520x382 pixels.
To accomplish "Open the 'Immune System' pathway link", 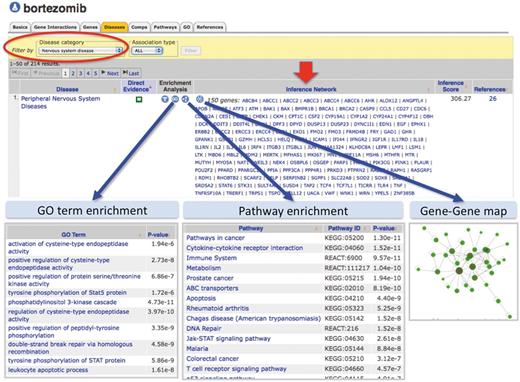I will click(x=211, y=258).
